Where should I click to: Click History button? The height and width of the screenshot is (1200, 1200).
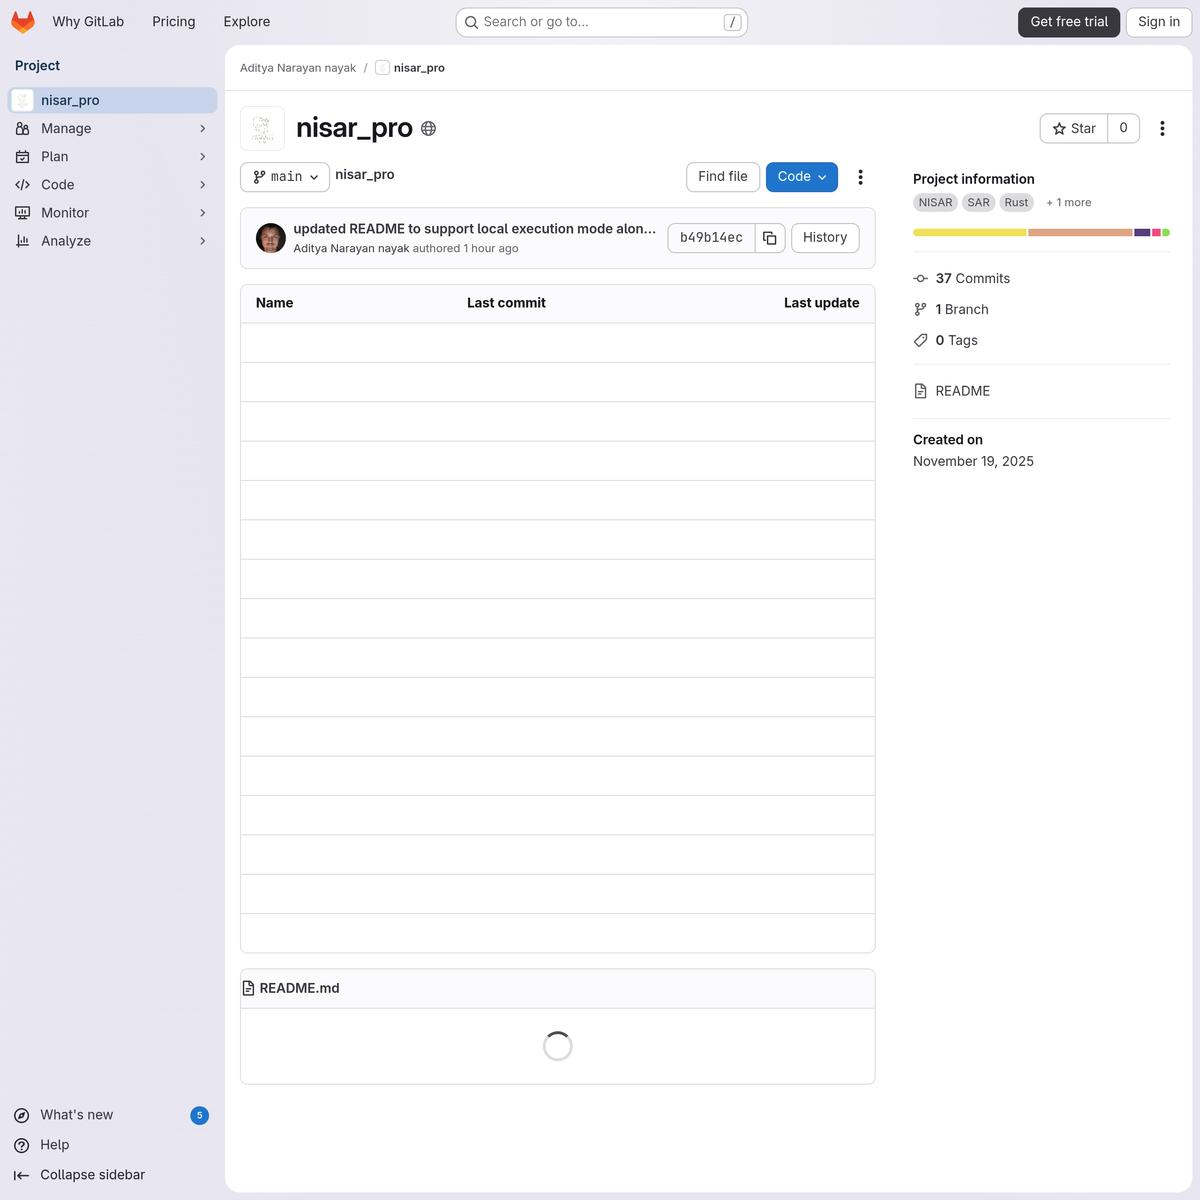tap(825, 238)
